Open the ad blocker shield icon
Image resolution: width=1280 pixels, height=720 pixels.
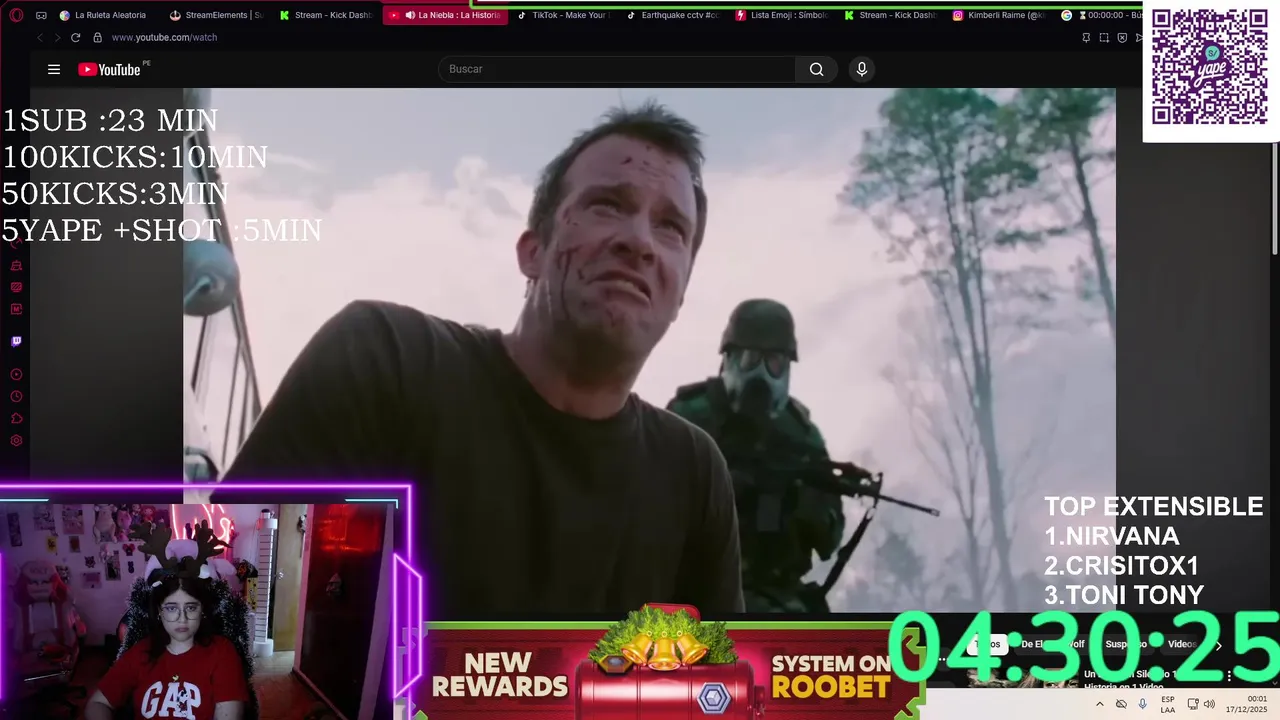(1122, 37)
